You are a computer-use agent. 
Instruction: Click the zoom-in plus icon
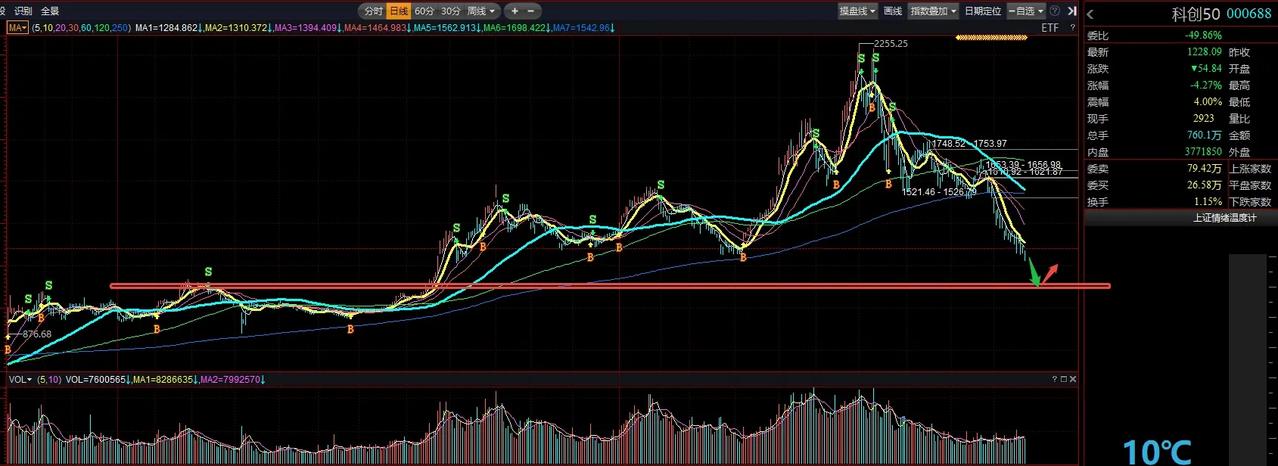(515, 11)
